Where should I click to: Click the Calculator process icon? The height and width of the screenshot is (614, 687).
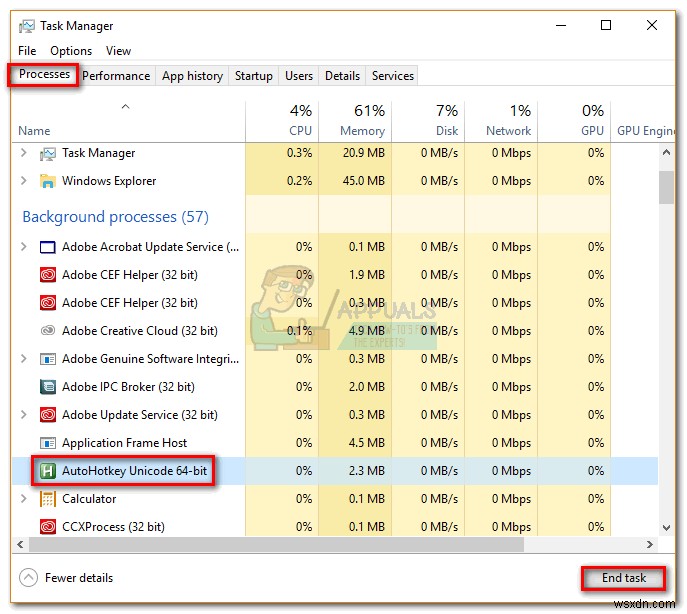[48, 499]
